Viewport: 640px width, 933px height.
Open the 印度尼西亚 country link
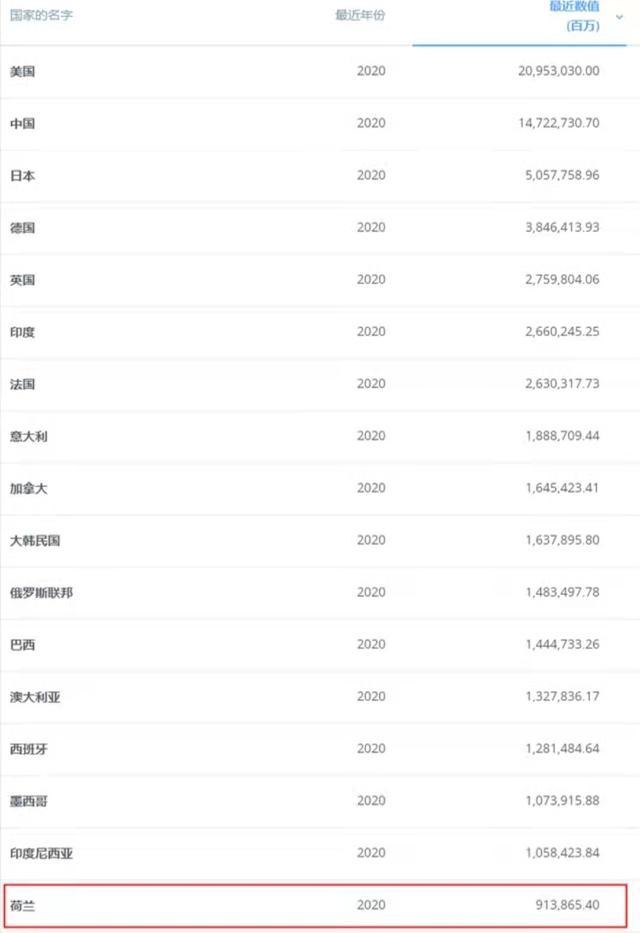(x=41, y=852)
